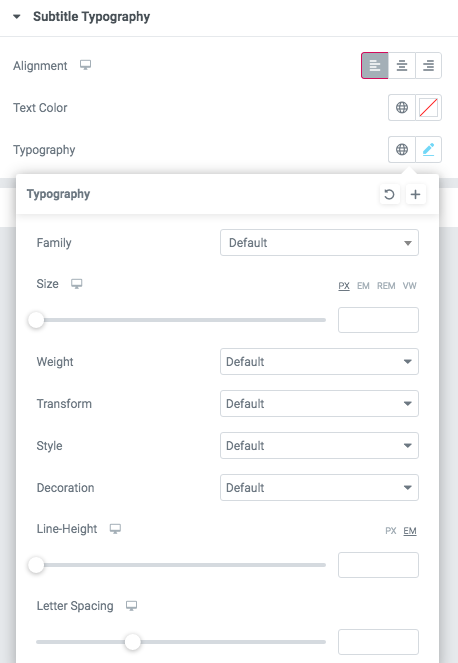The height and width of the screenshot is (663, 458).
Task: Select right text alignment icon
Action: point(428,66)
